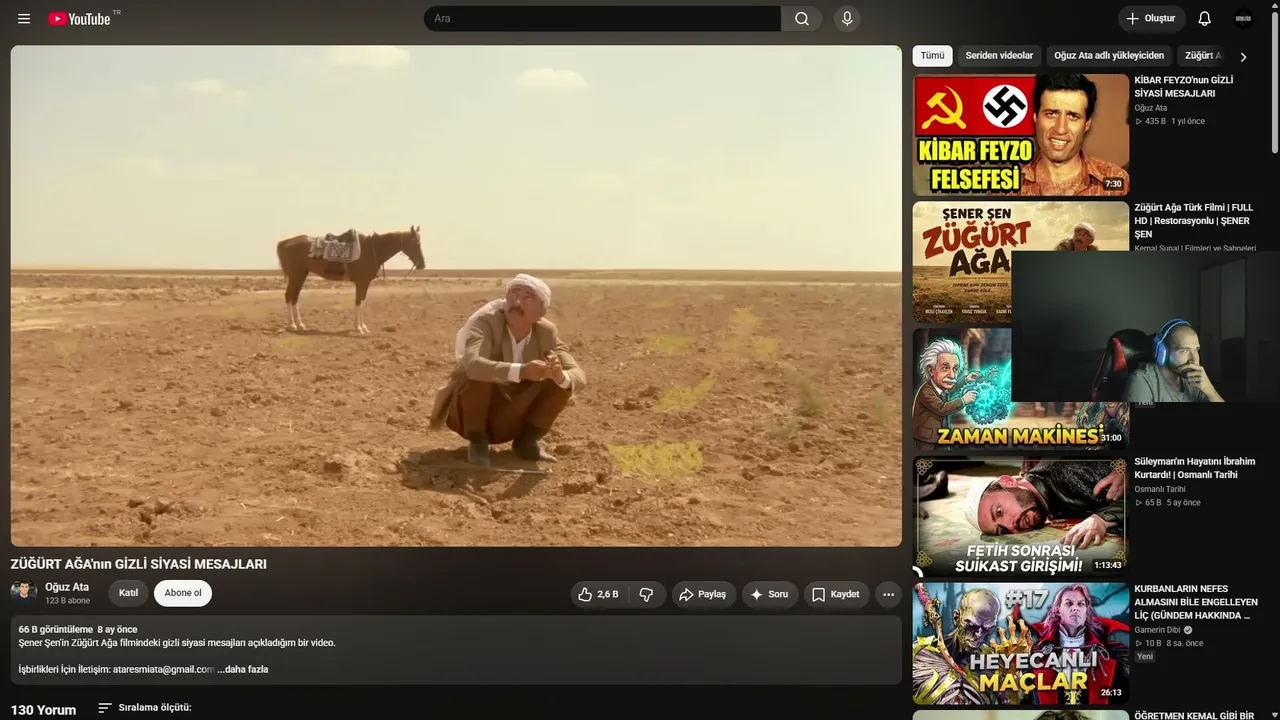Viewport: 1280px width, 720px height.
Task: Click the "Sıralama ölçütü:" label
Action: coord(155,708)
